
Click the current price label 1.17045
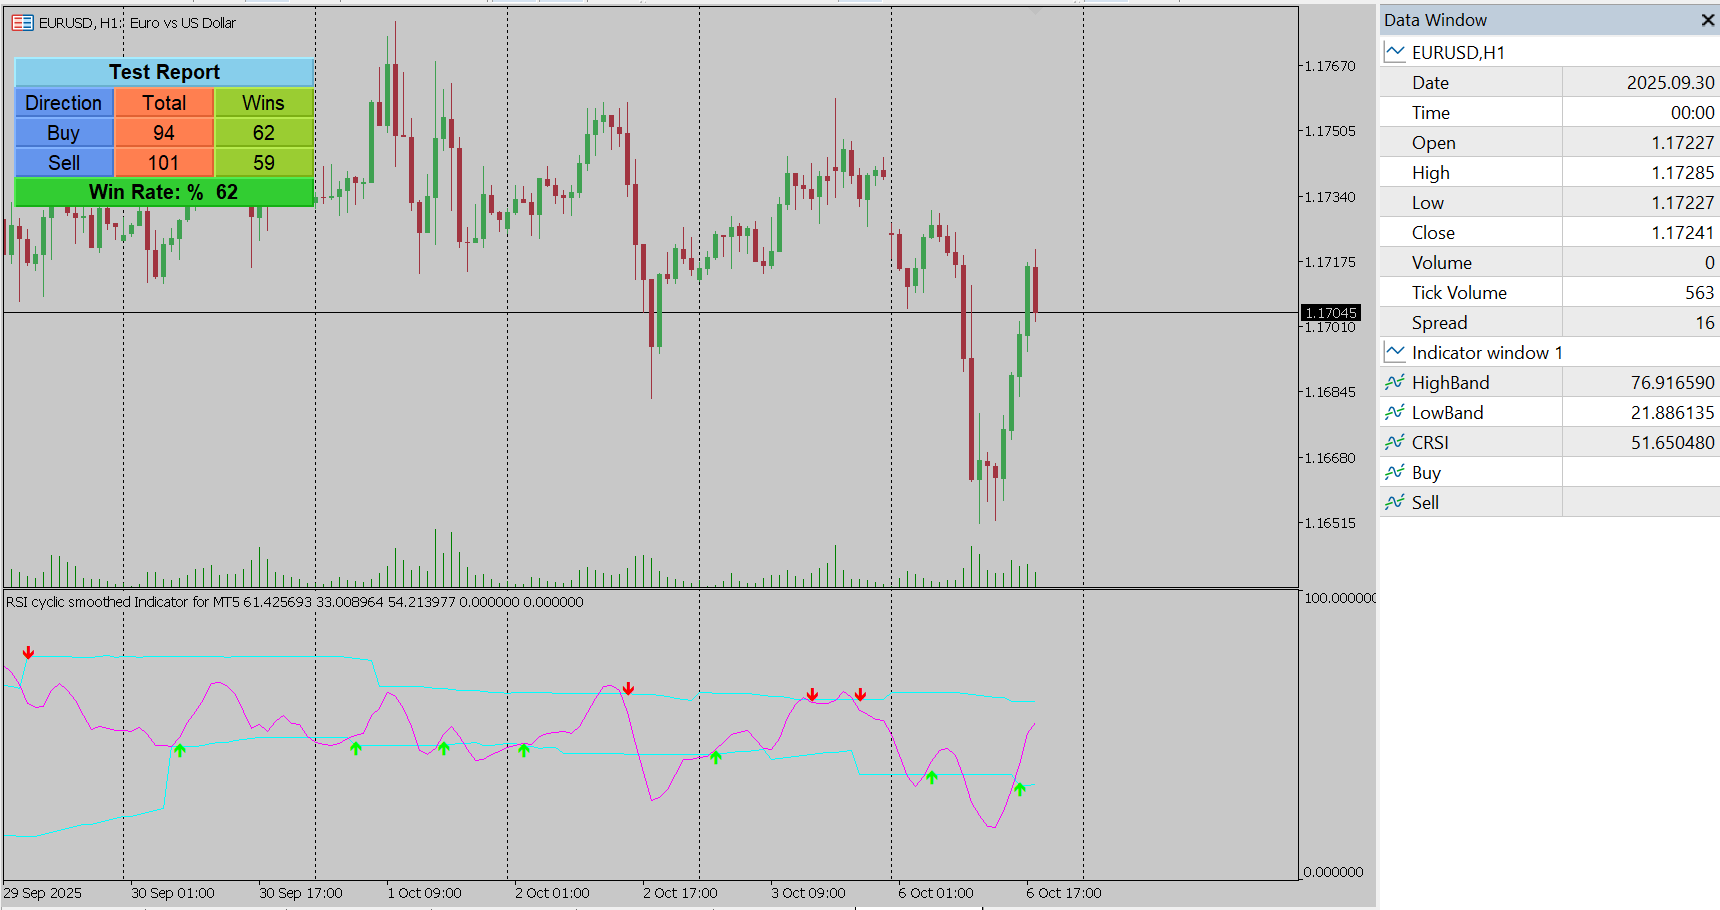[x=1331, y=313]
